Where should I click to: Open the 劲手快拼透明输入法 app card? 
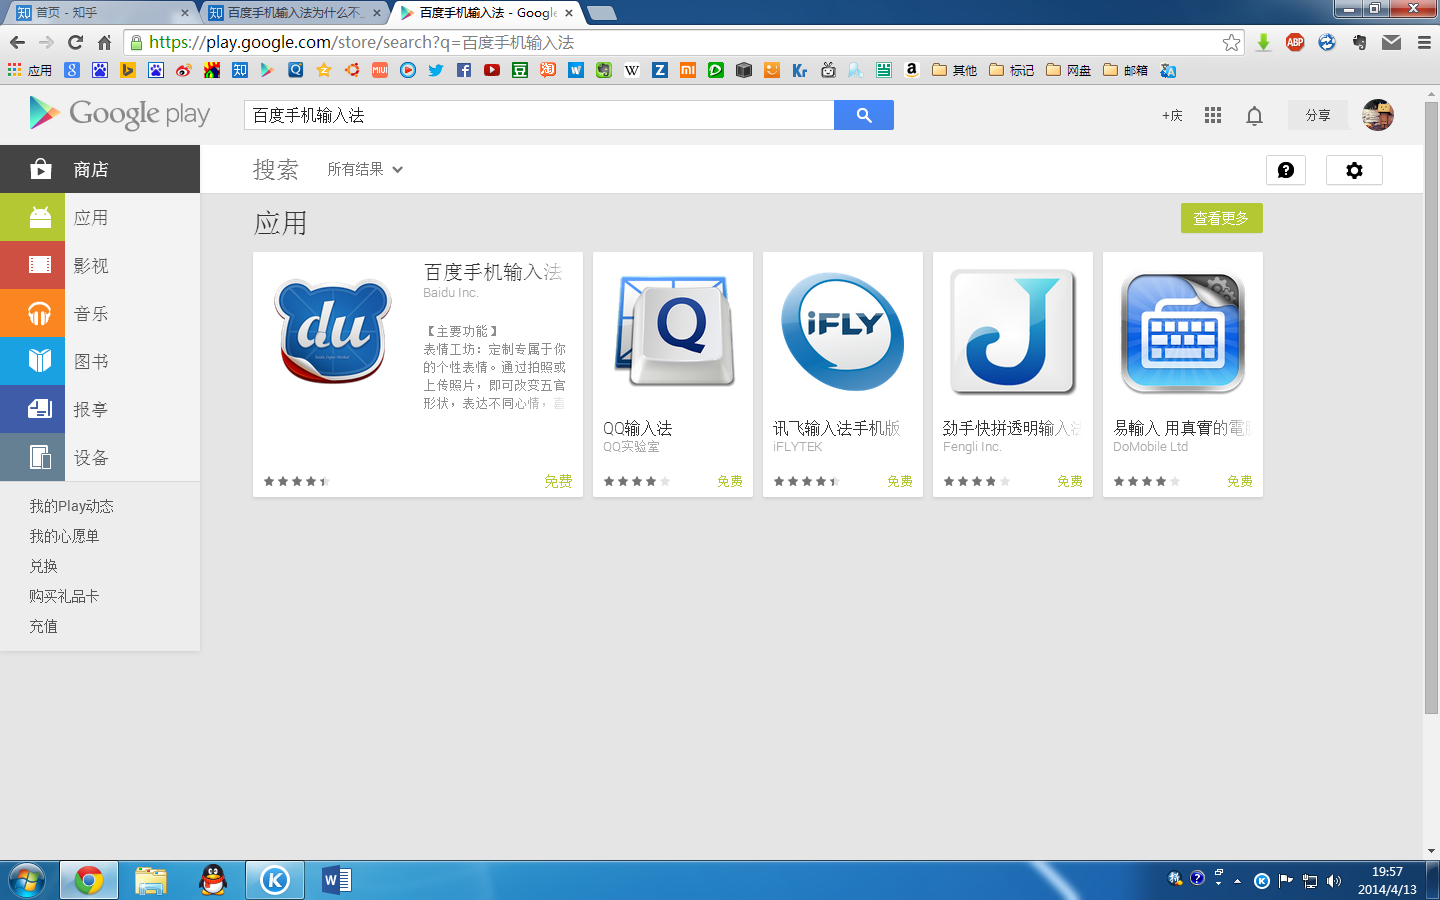1013,374
